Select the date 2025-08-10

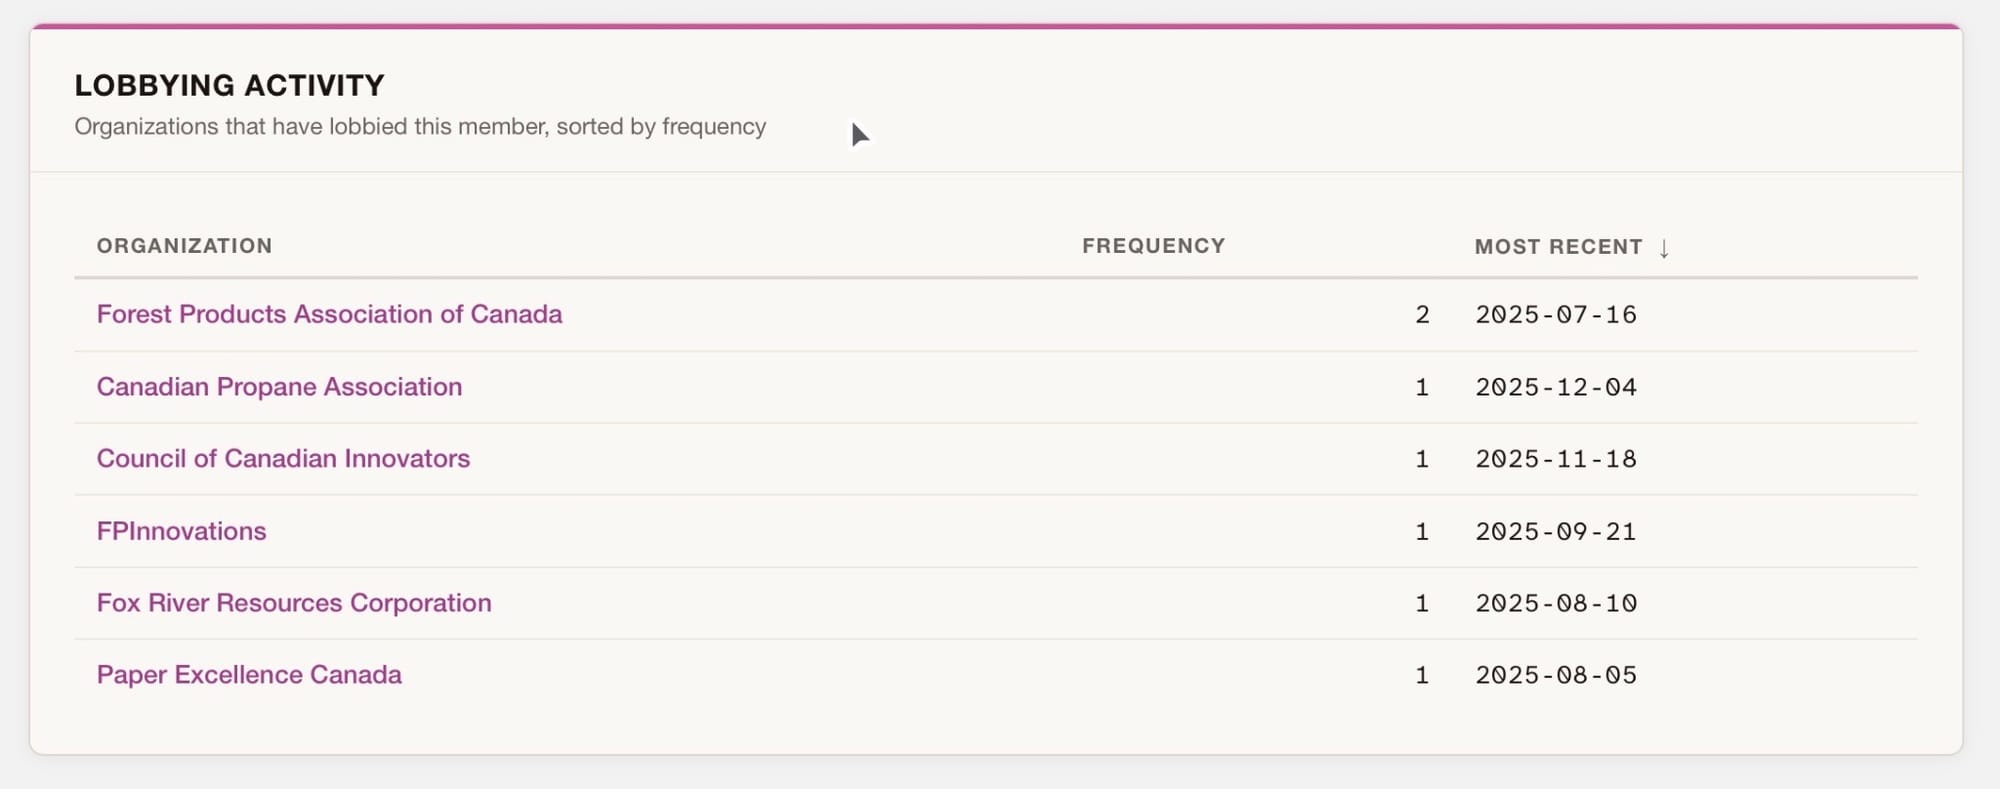pos(1556,603)
